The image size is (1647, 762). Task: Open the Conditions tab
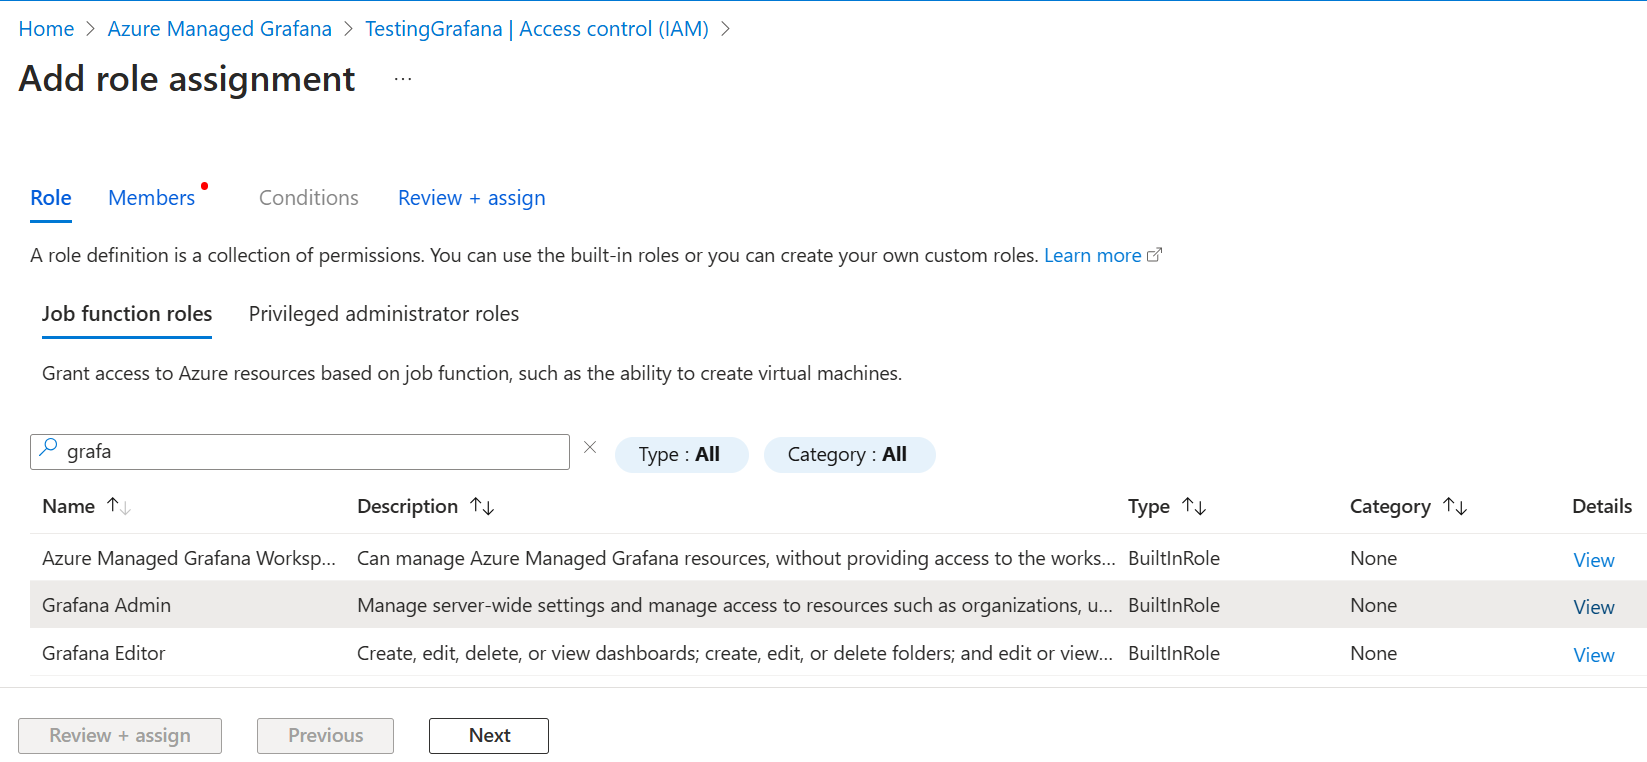pos(309,198)
